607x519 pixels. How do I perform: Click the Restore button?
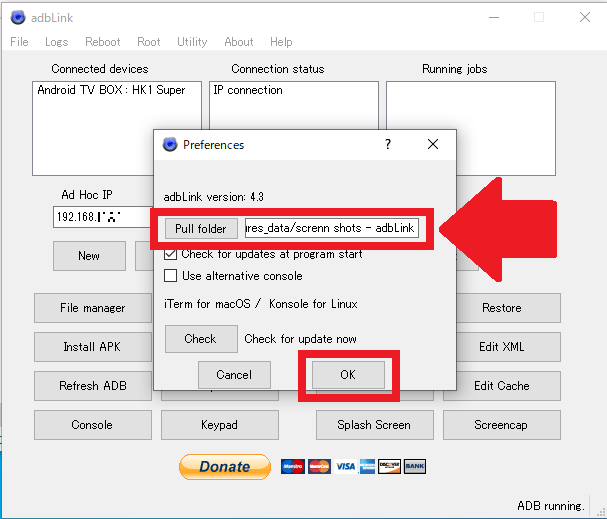pos(508,308)
